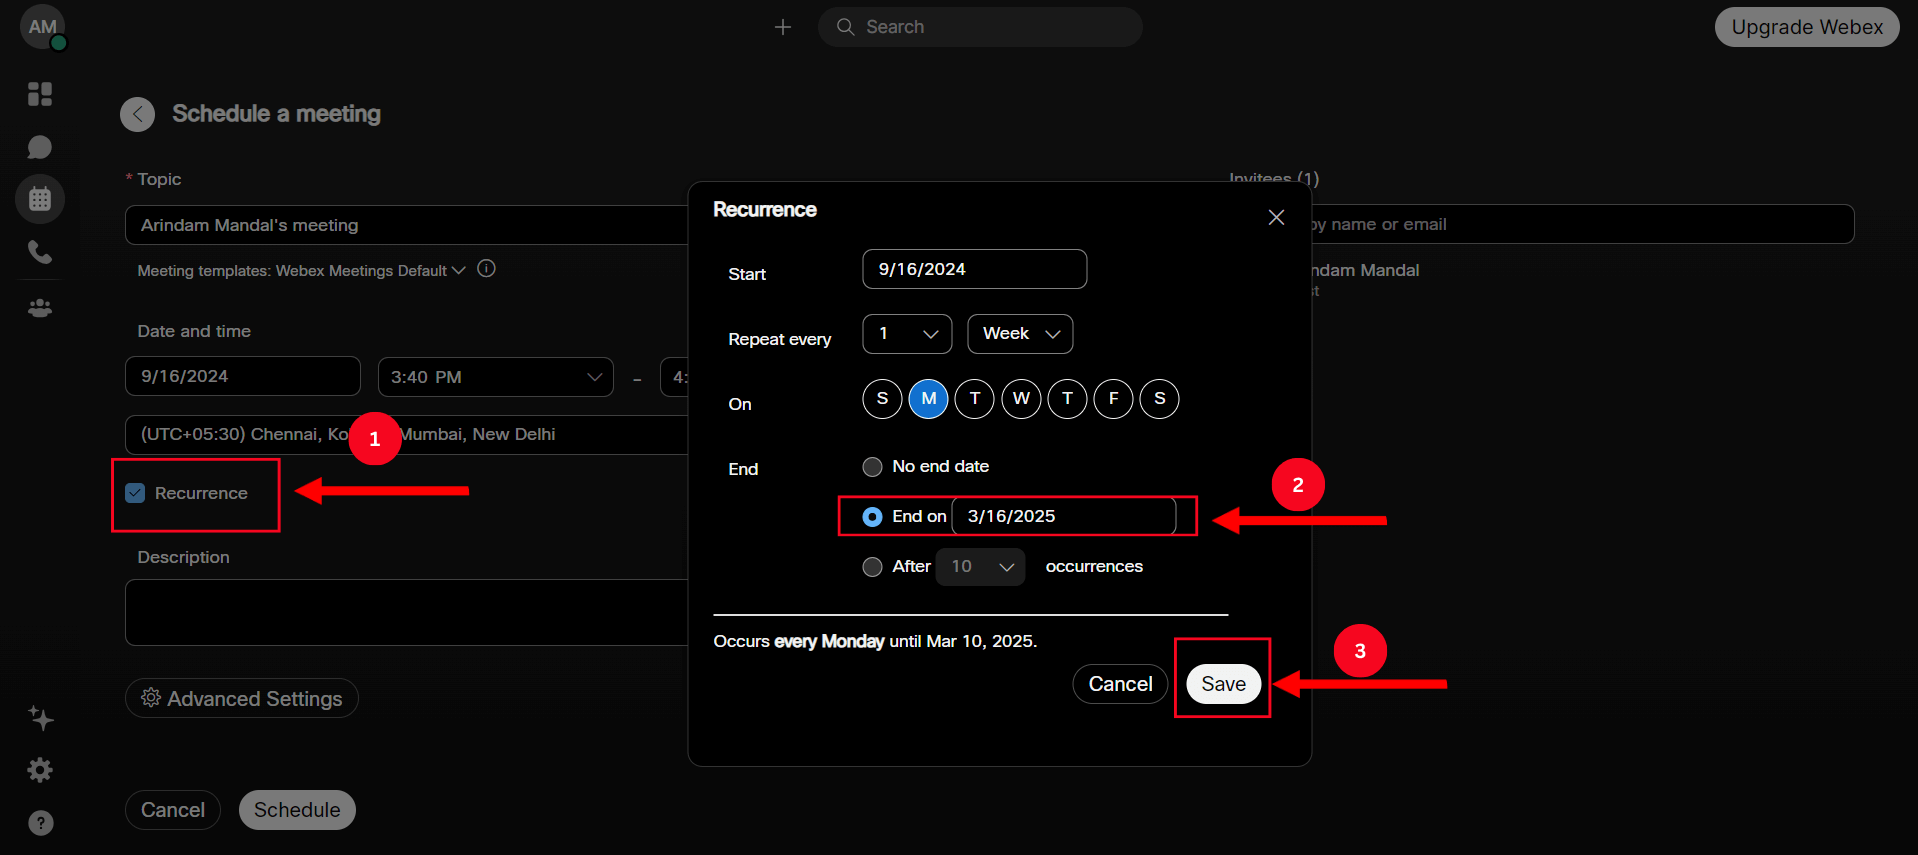
Task: Click the End on date field
Action: click(1063, 516)
